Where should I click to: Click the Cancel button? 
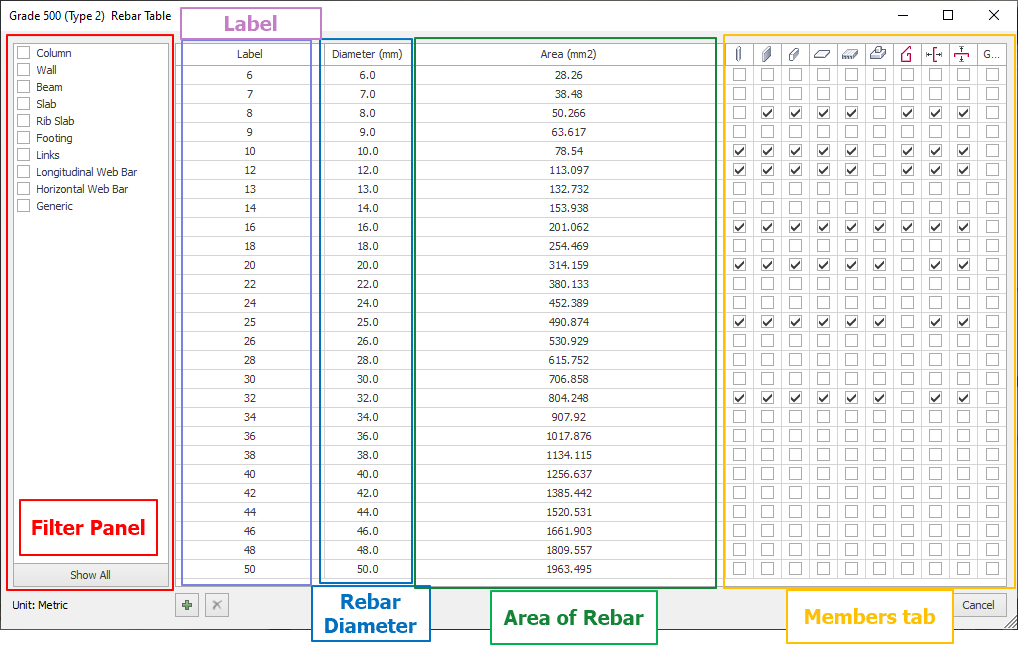[977, 605]
